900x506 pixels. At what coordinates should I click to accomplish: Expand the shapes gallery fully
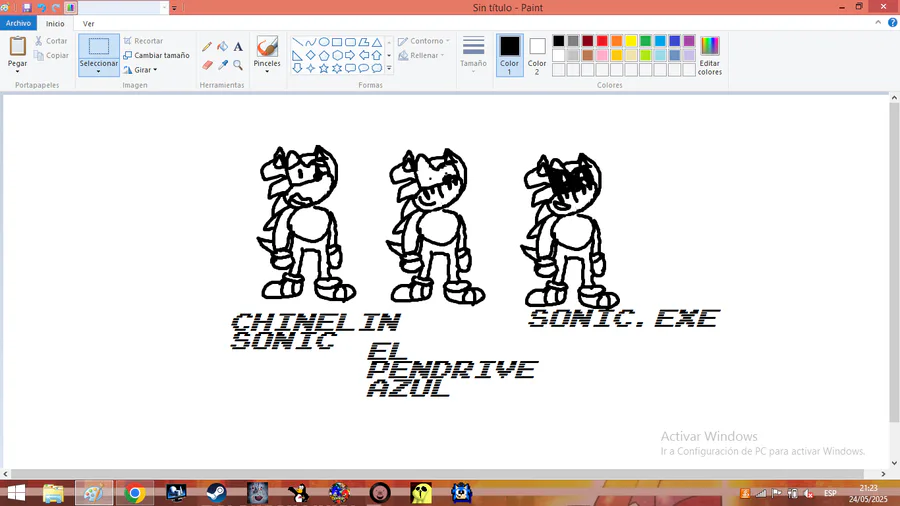click(x=389, y=68)
